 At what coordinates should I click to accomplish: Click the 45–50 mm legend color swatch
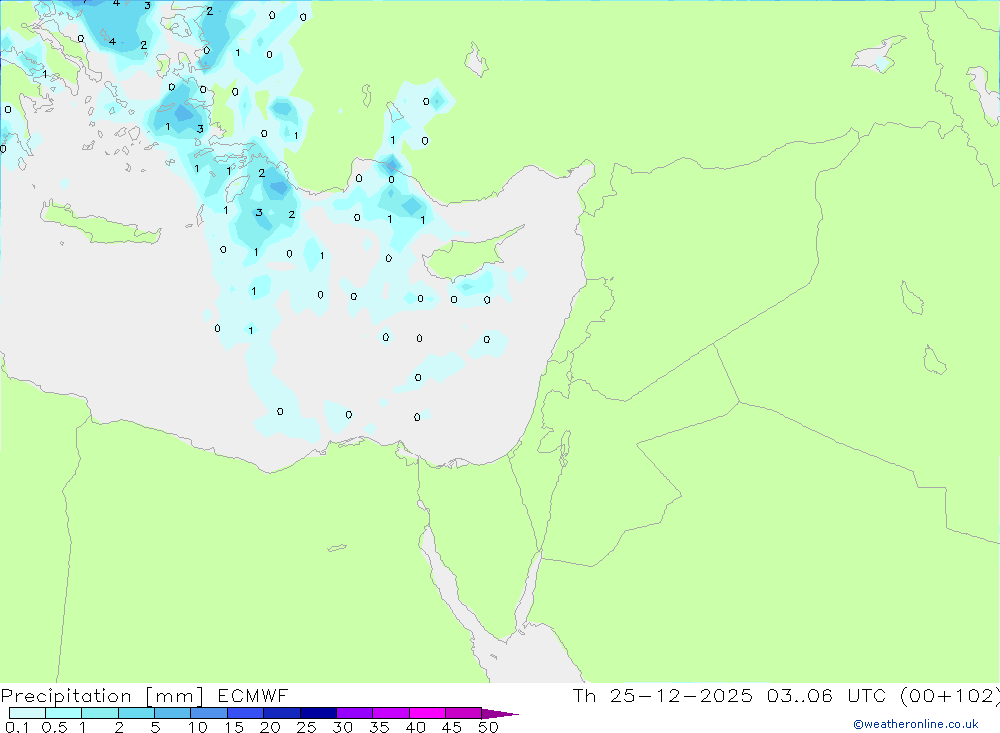click(464, 713)
